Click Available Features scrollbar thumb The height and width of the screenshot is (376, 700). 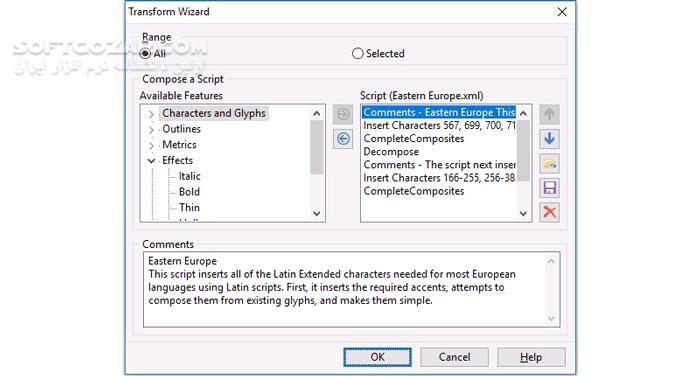click(317, 147)
